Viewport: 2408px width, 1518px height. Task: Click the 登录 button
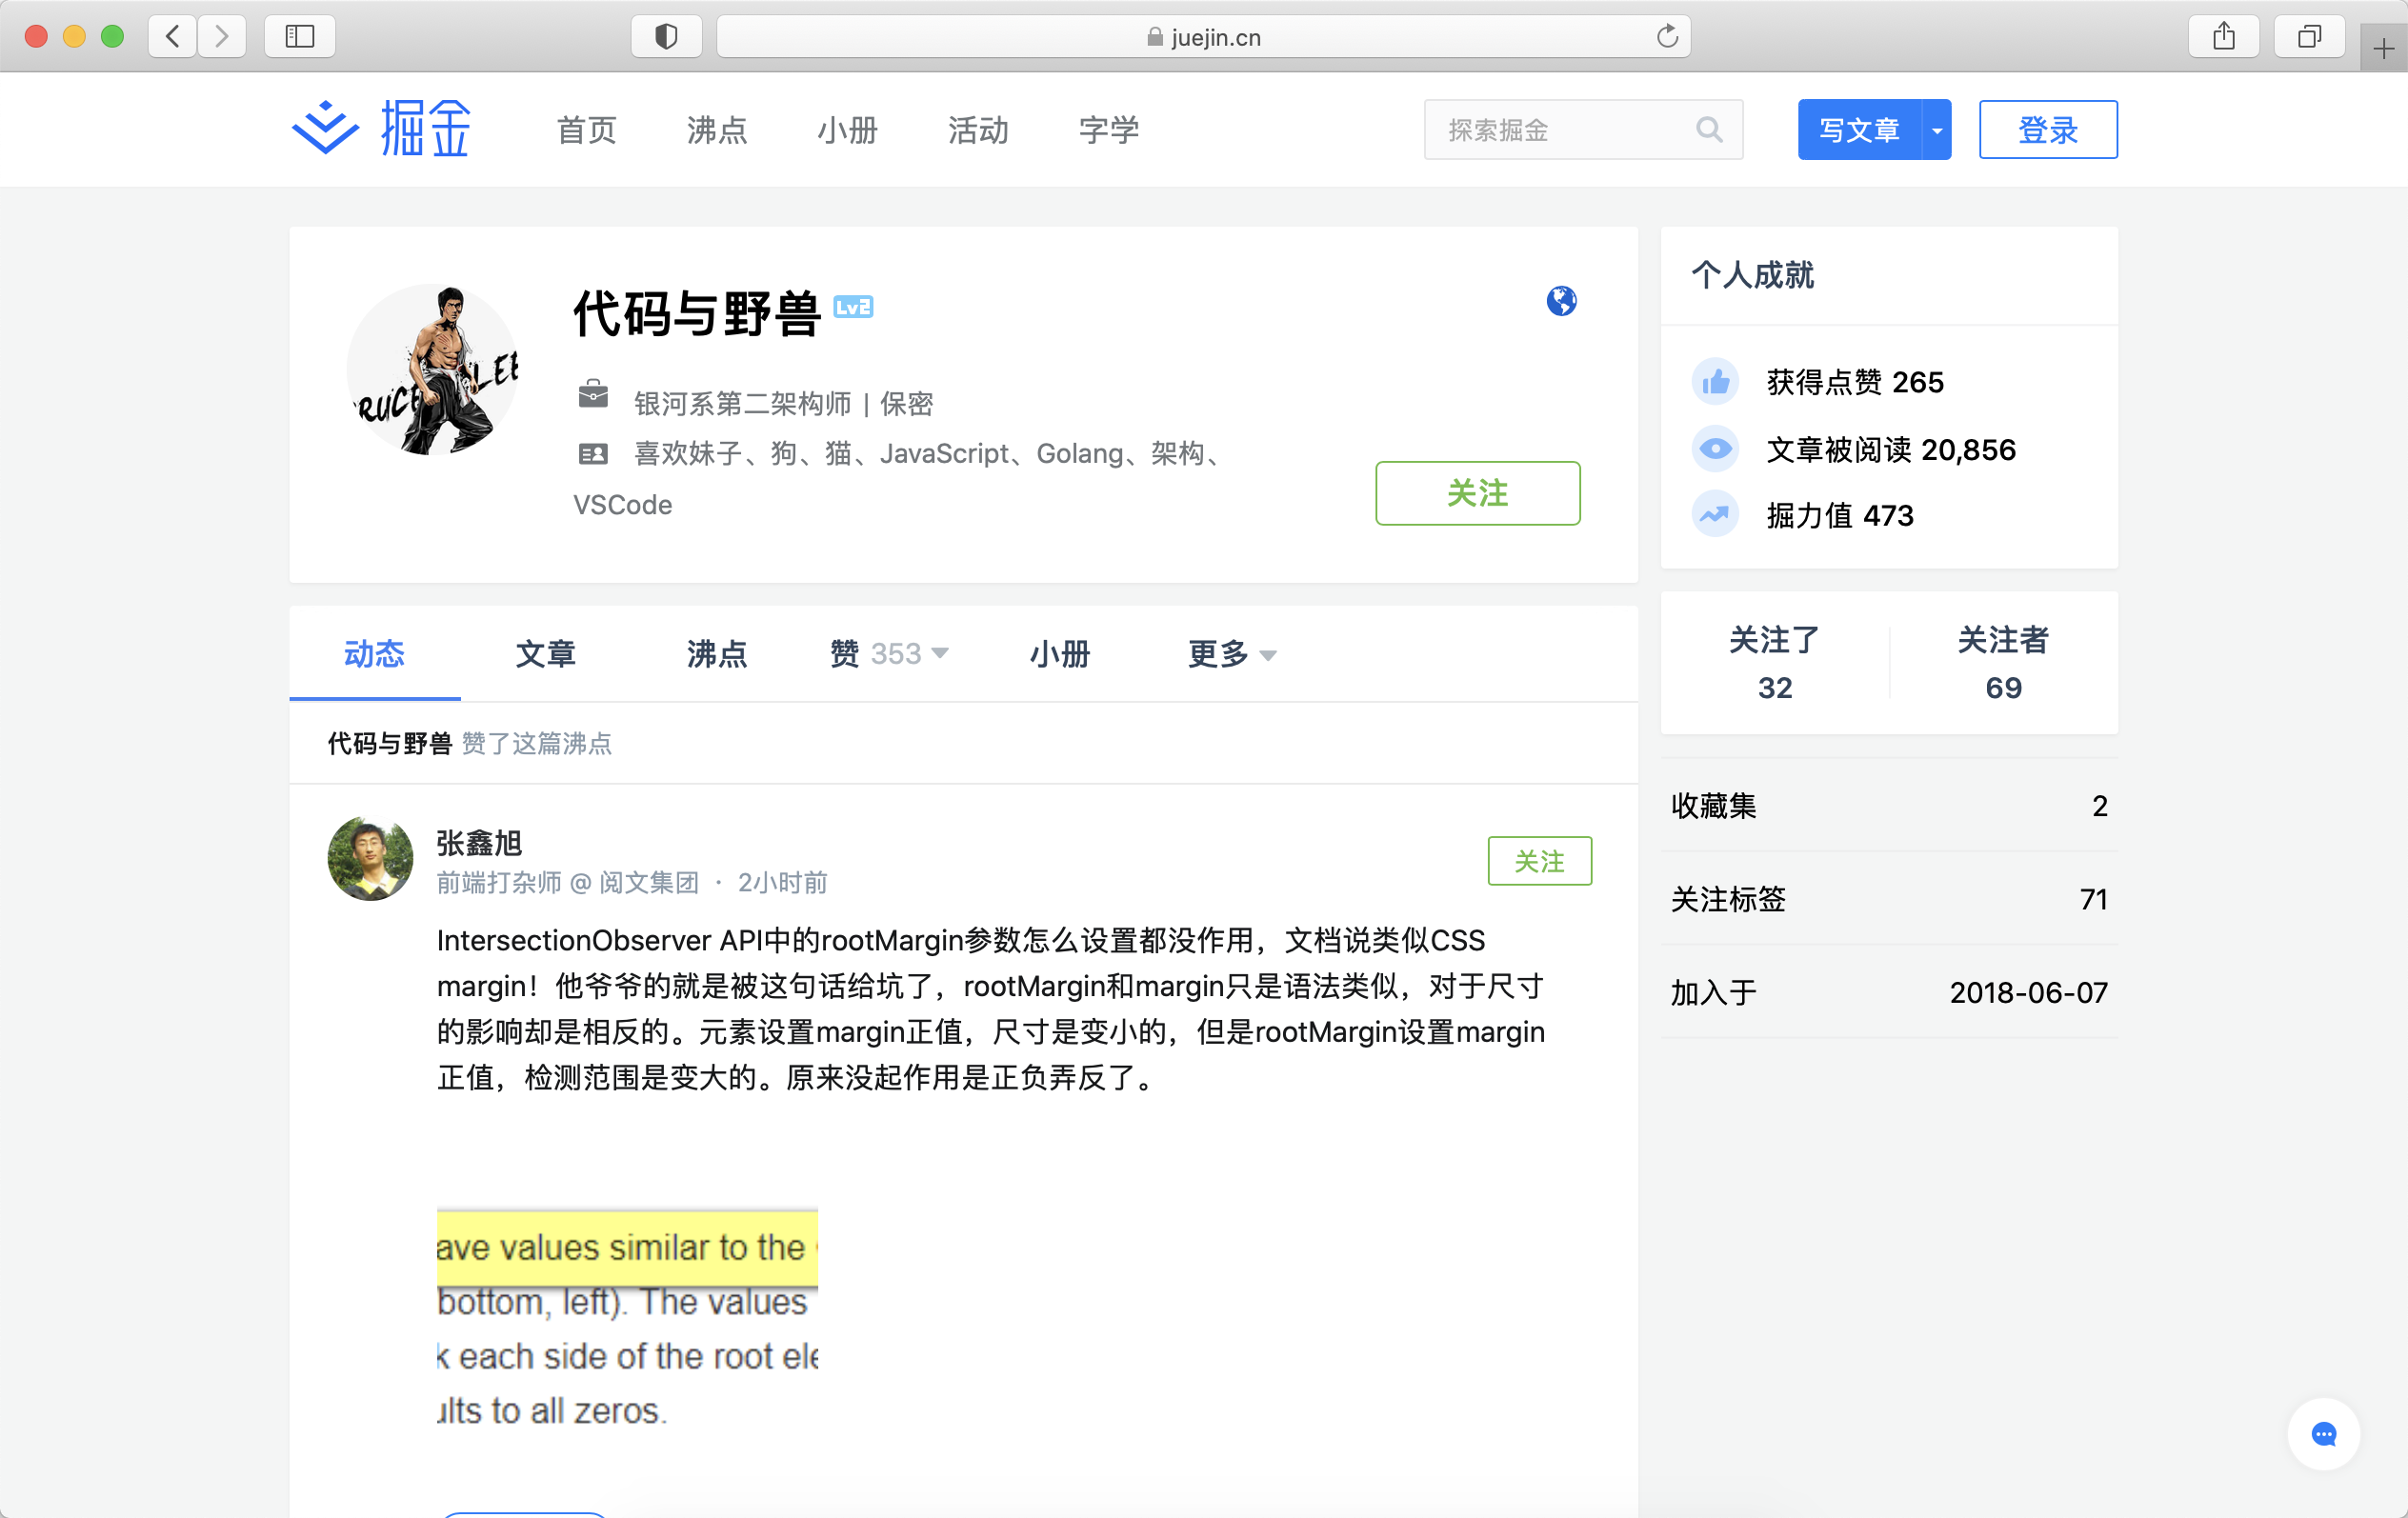tap(2047, 130)
